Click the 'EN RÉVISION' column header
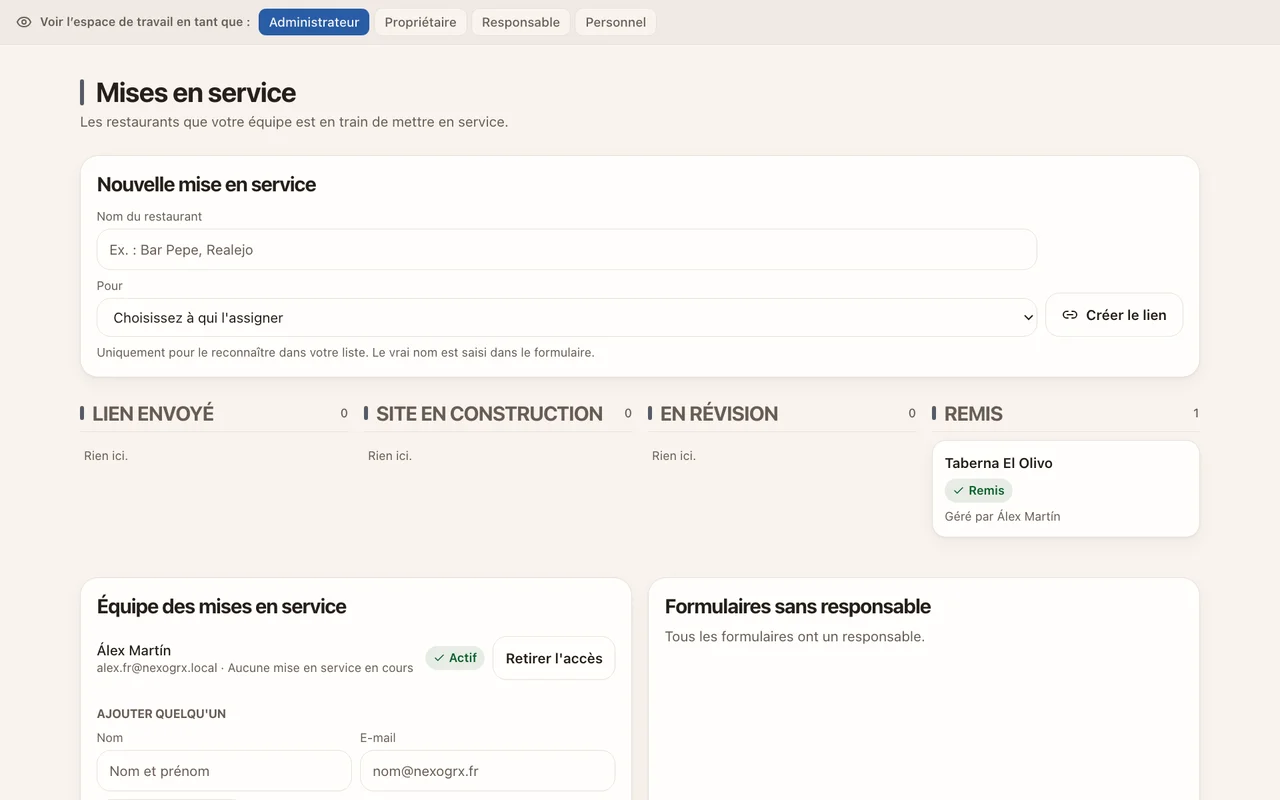 tap(719, 414)
